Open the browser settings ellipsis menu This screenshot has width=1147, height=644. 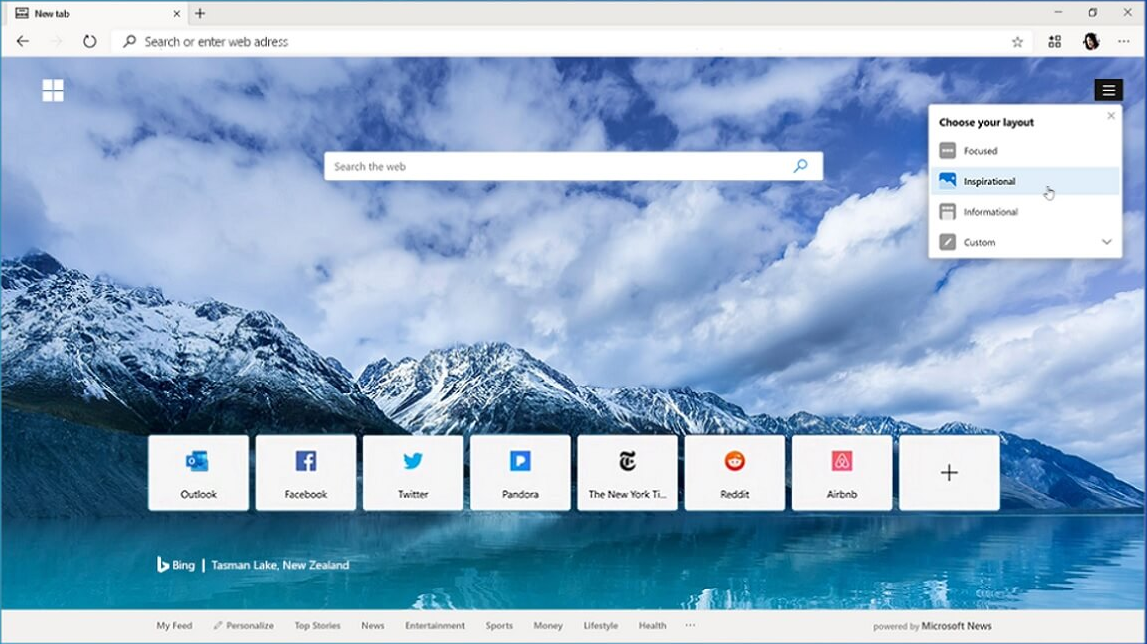[x=1124, y=42]
